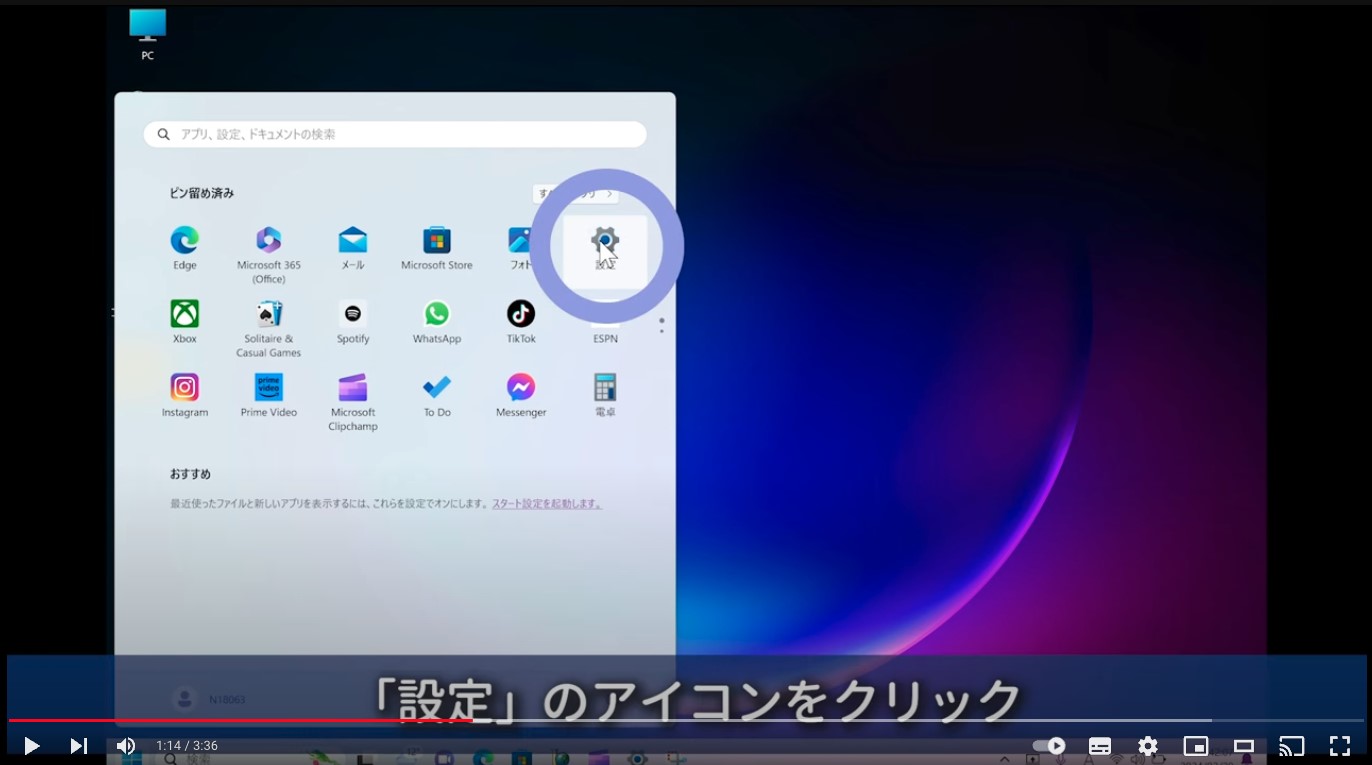Enter full screen mode

(1340, 746)
